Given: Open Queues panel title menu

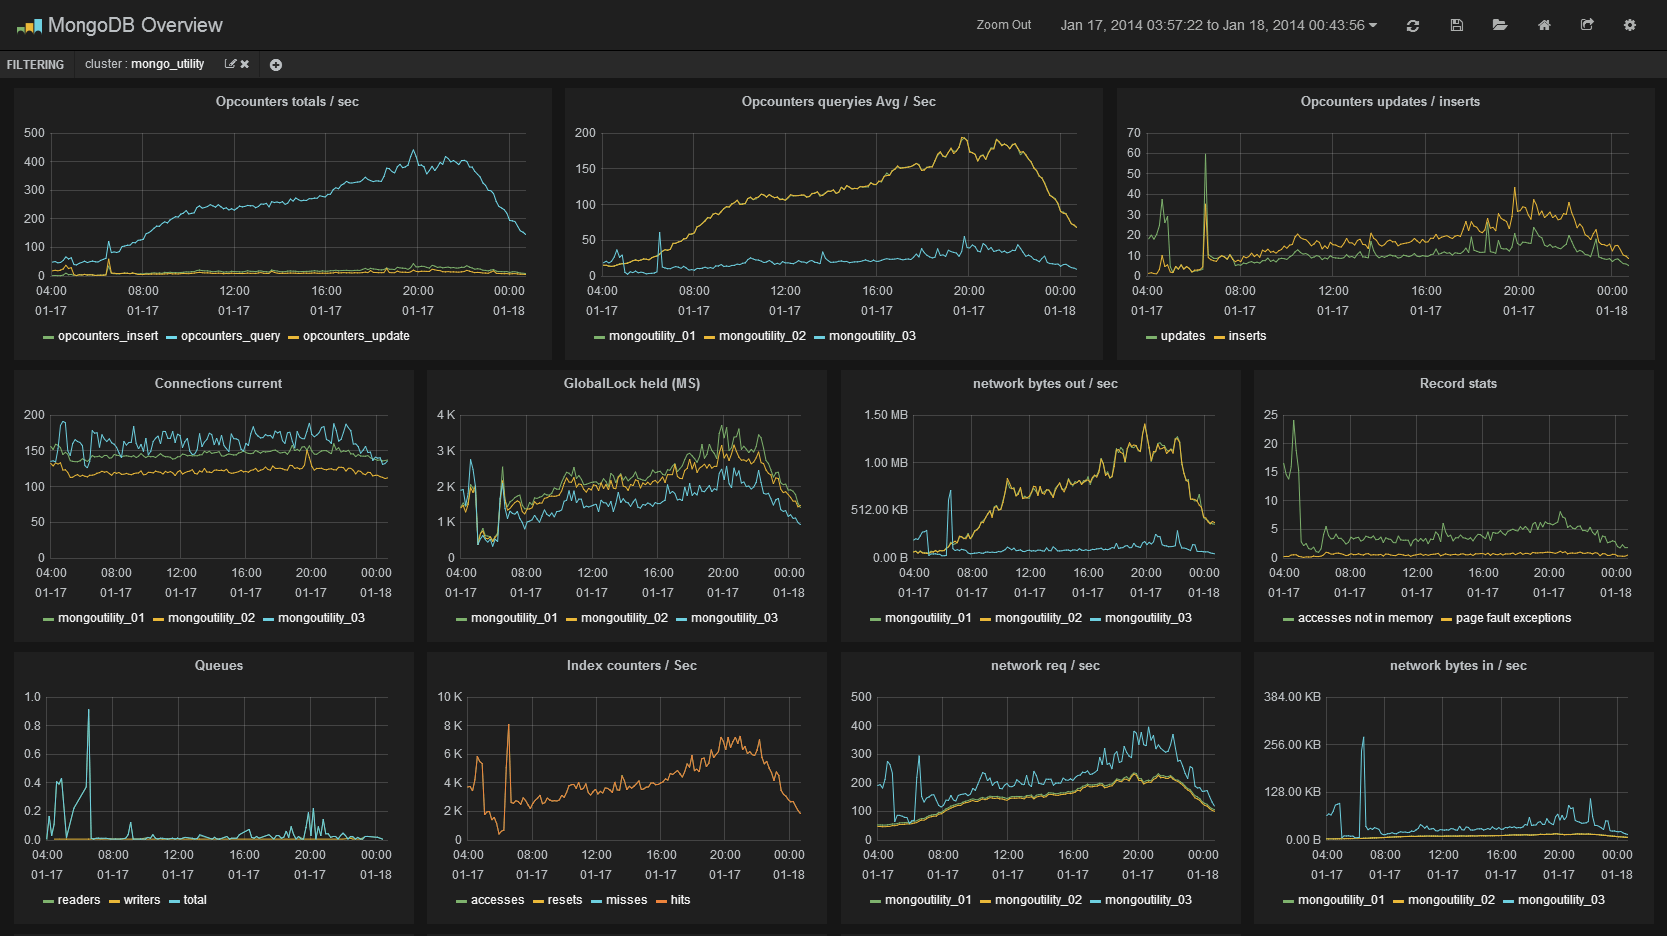Looking at the screenshot, I should point(219,666).
